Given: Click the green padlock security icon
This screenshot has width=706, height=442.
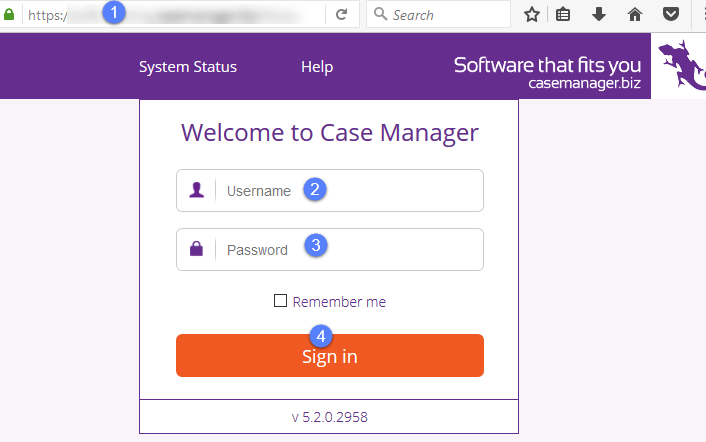Looking at the screenshot, I should (x=9, y=14).
